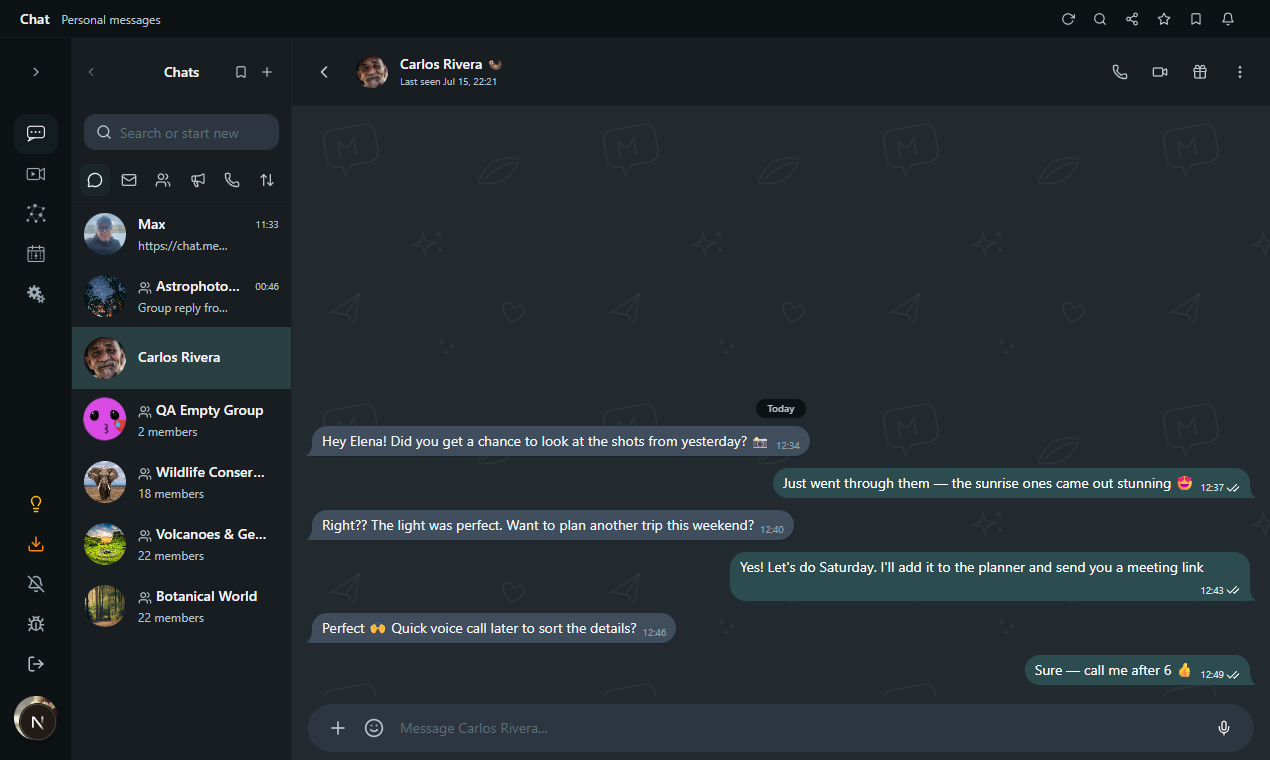Toggle the muted notifications bell in sidebar
Viewport: 1270px width, 760px height.
click(x=36, y=584)
